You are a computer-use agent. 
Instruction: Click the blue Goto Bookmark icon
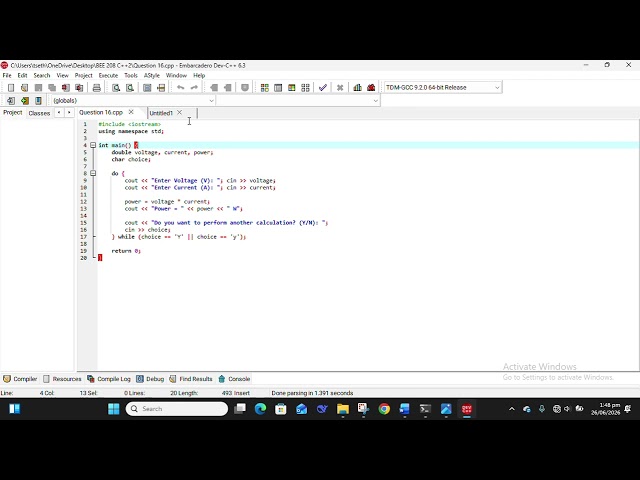[38, 100]
